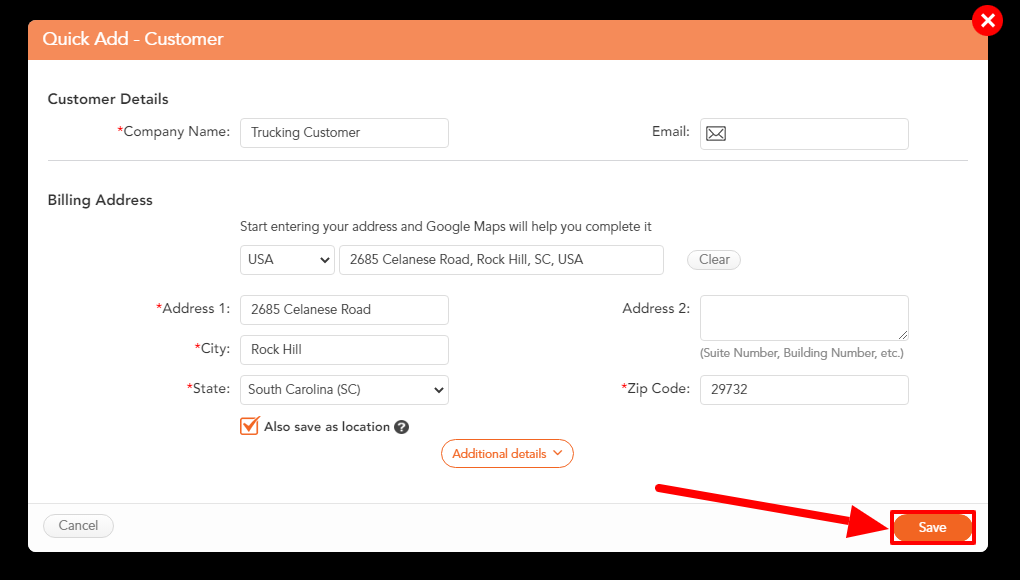Click the envelope icon in the Email field
The height and width of the screenshot is (580, 1020).
coord(716,134)
